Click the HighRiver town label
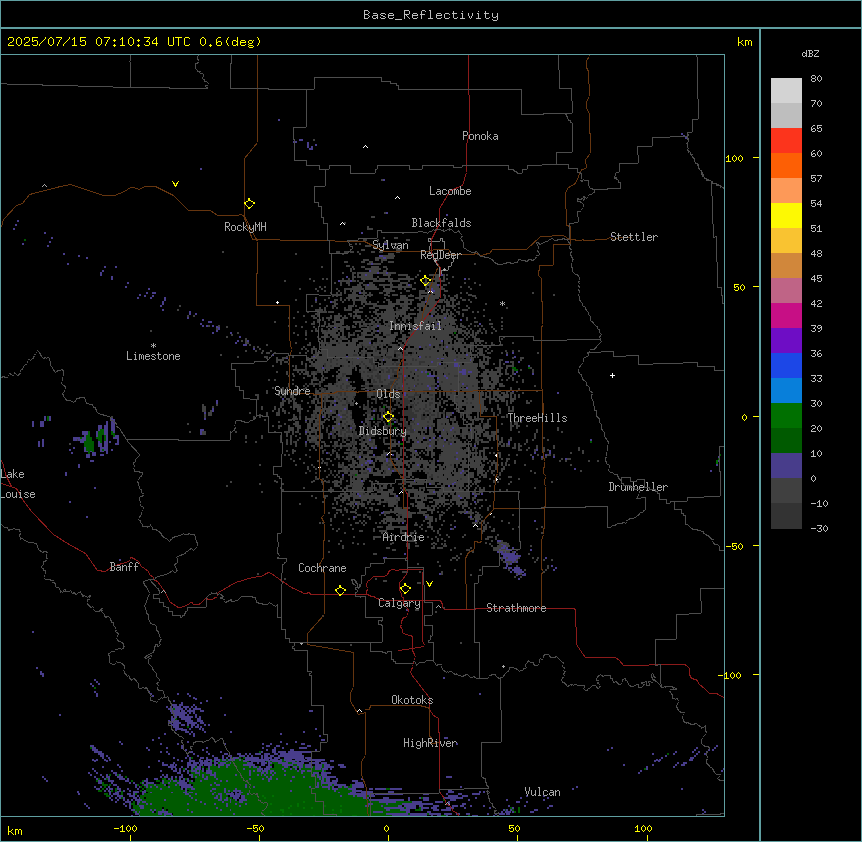This screenshot has width=862, height=842. point(430,743)
